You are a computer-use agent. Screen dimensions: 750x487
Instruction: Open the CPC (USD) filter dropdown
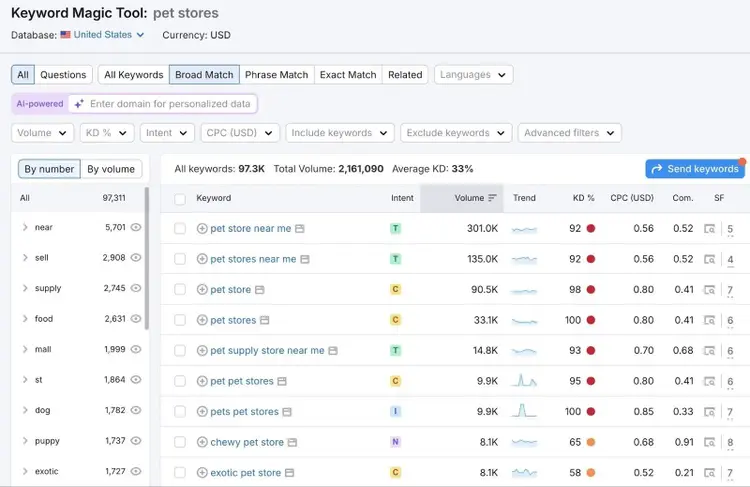[x=240, y=133]
